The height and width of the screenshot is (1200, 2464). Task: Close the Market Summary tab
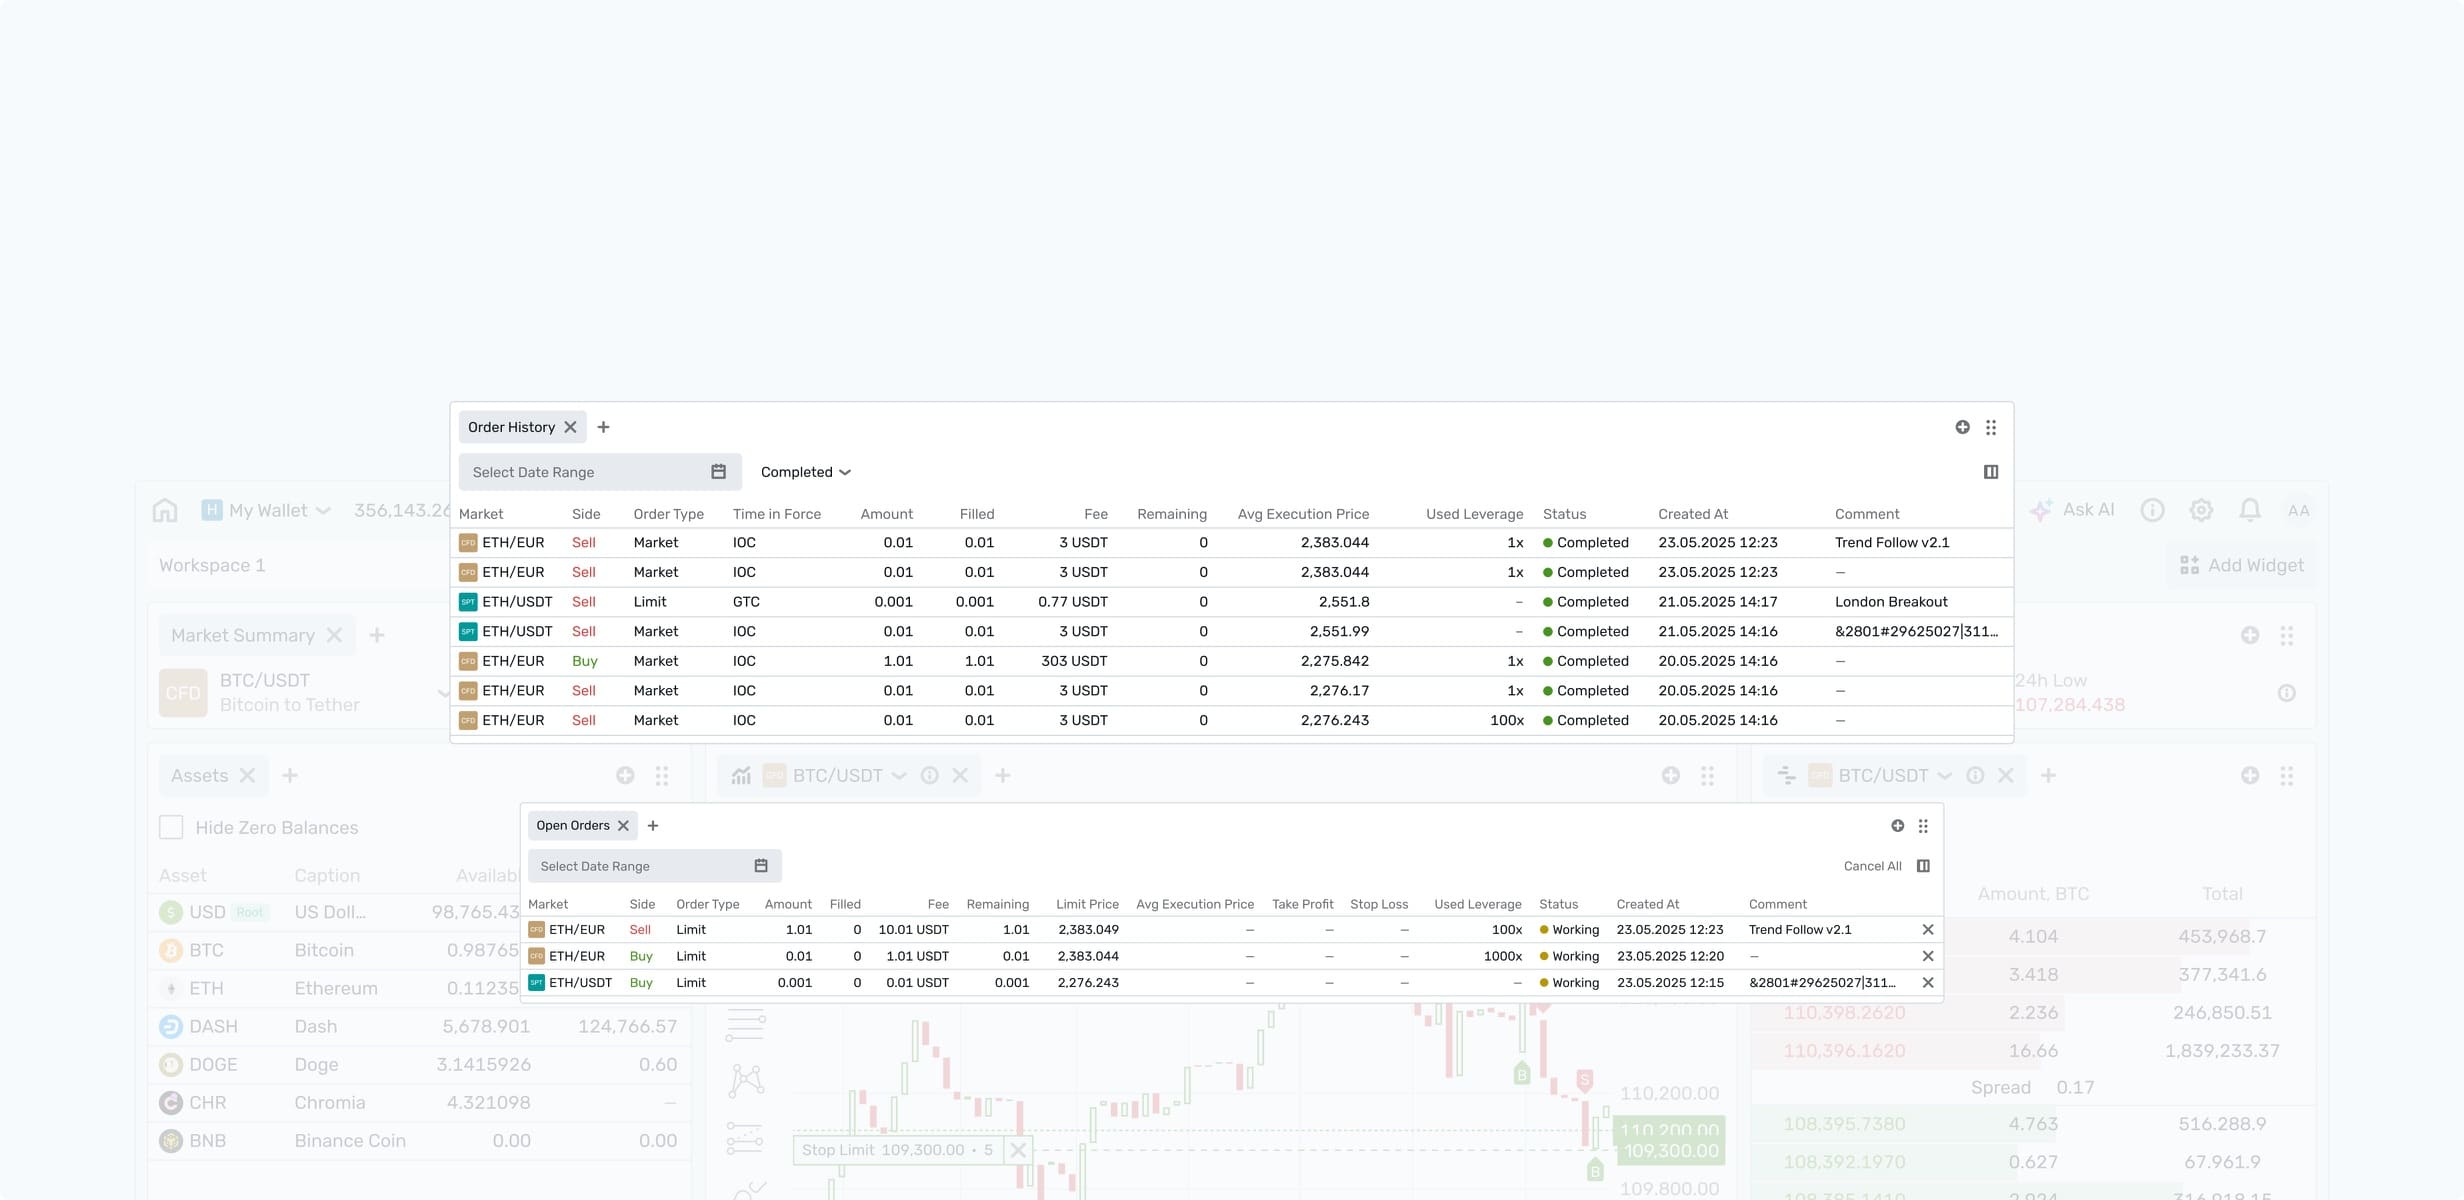click(334, 635)
